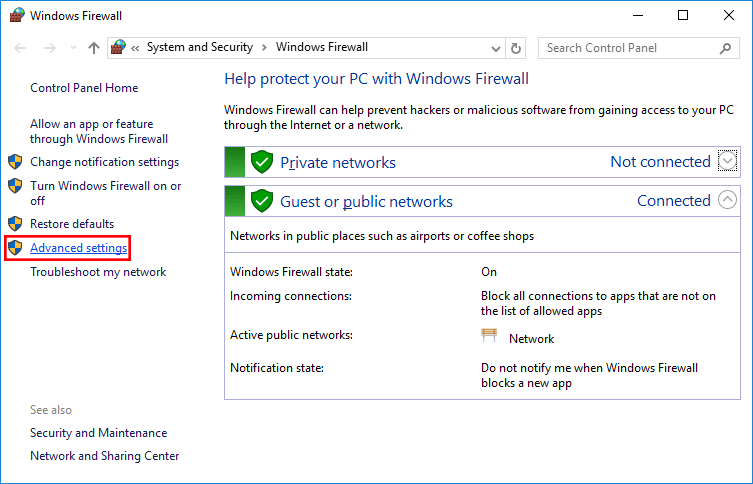
Task: Open Security and Maintenance
Action: click(98, 433)
